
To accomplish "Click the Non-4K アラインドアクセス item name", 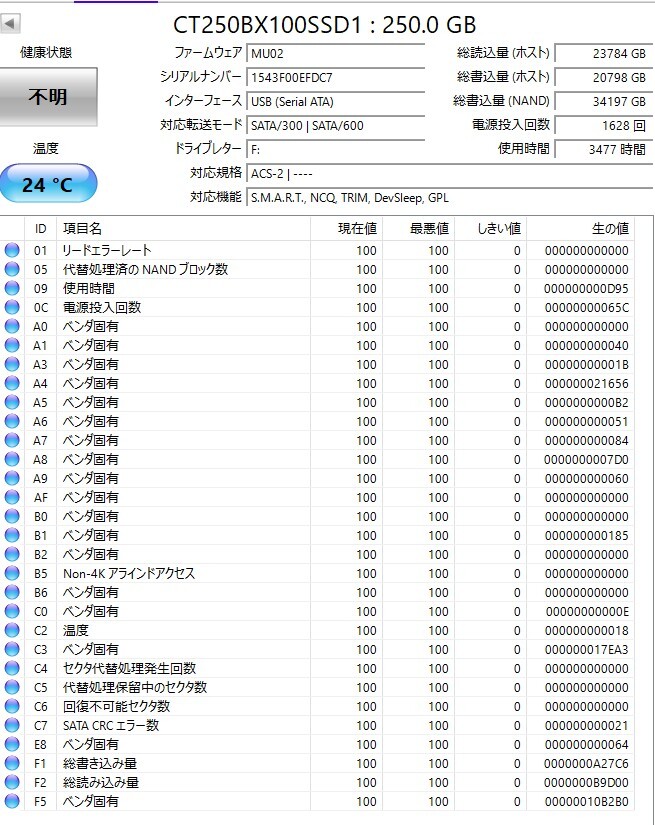I will pyautogui.click(x=129, y=574).
